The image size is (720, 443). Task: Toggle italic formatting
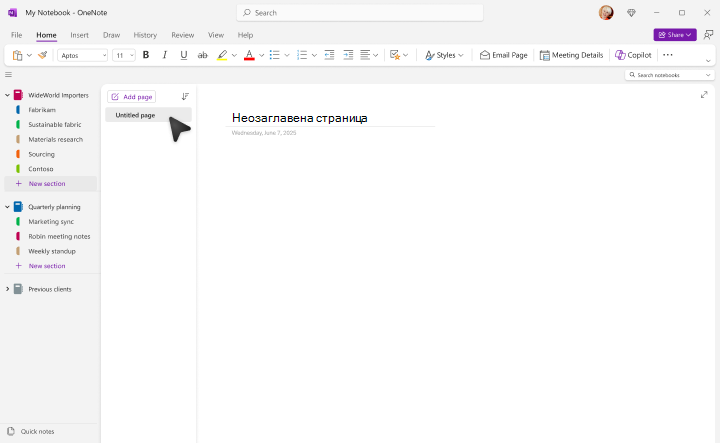click(x=164, y=55)
